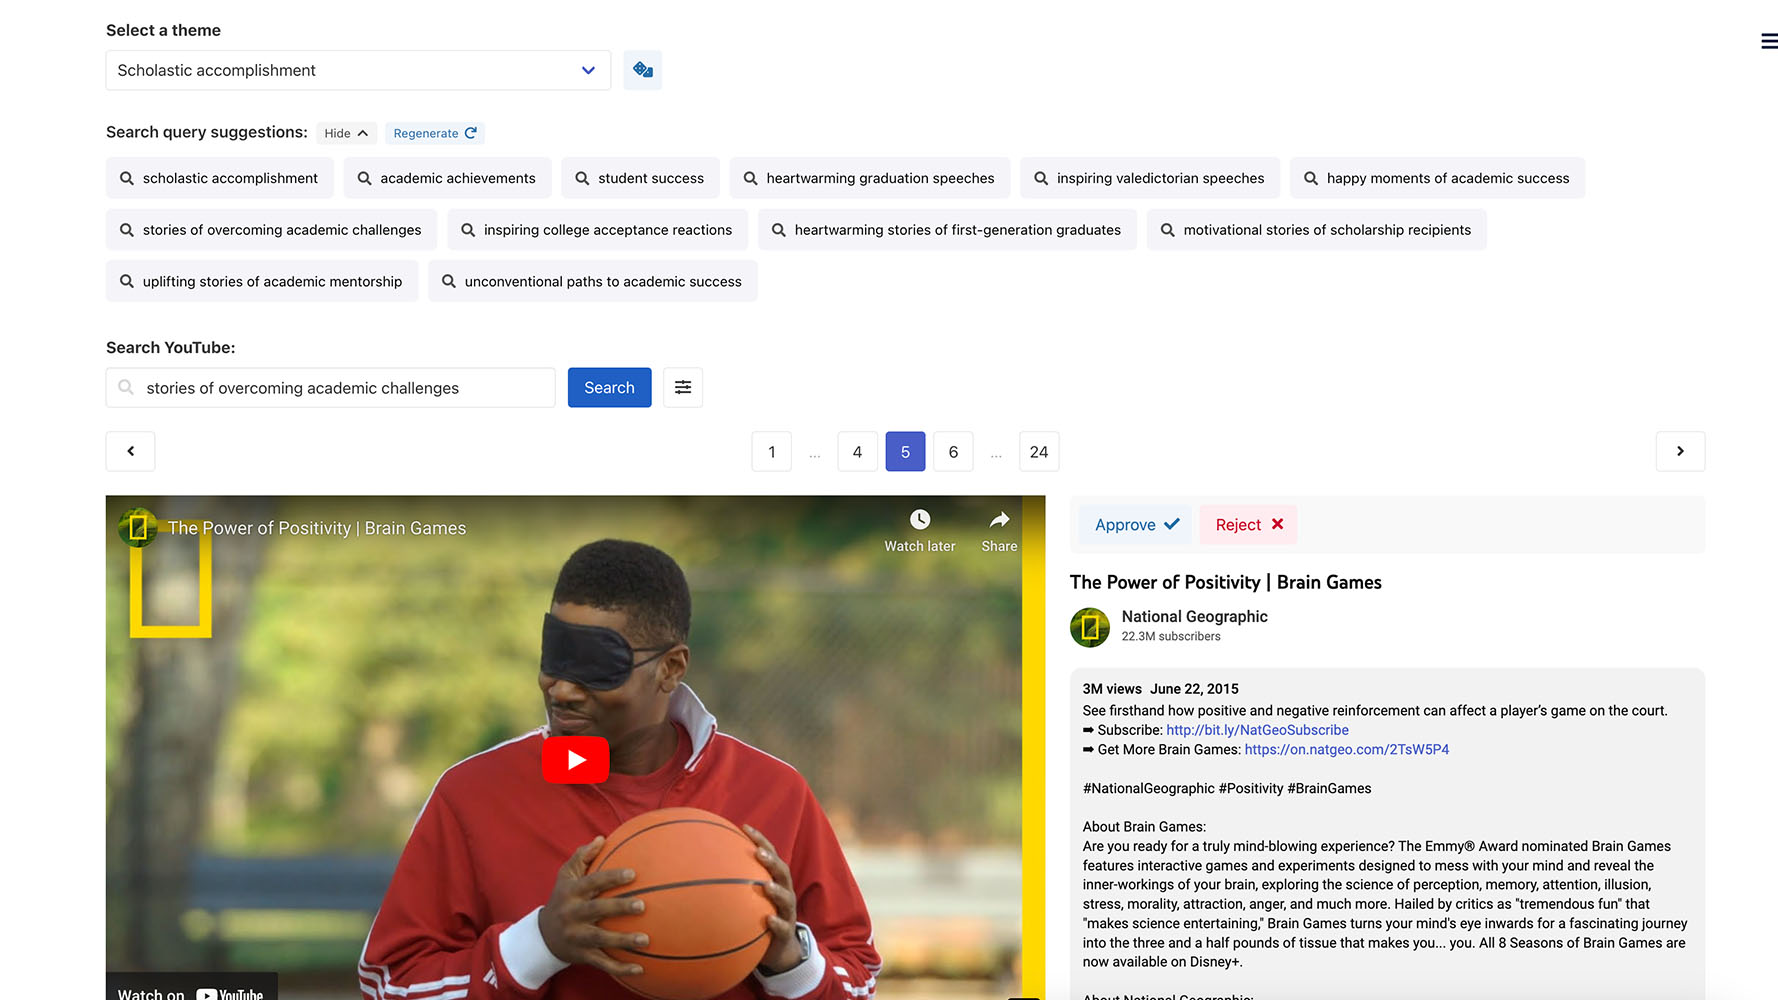
Task: Jump to results page 6
Action: 953,452
